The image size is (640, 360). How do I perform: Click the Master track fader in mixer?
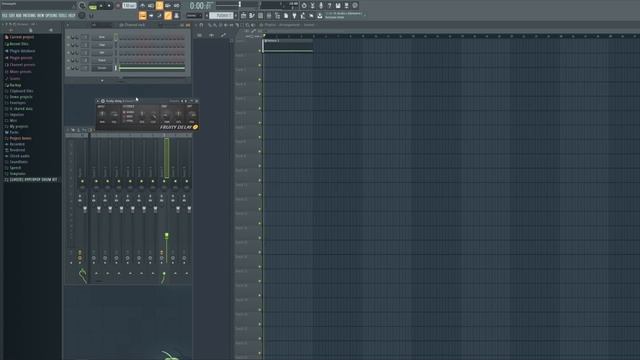(85, 209)
